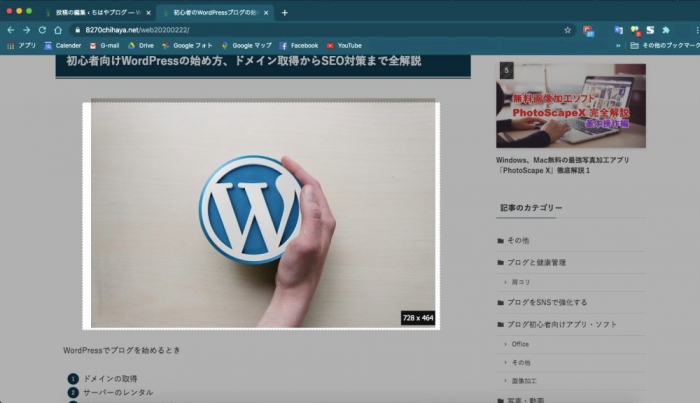Open the Calender bookmark

pyautogui.click(x=62, y=46)
